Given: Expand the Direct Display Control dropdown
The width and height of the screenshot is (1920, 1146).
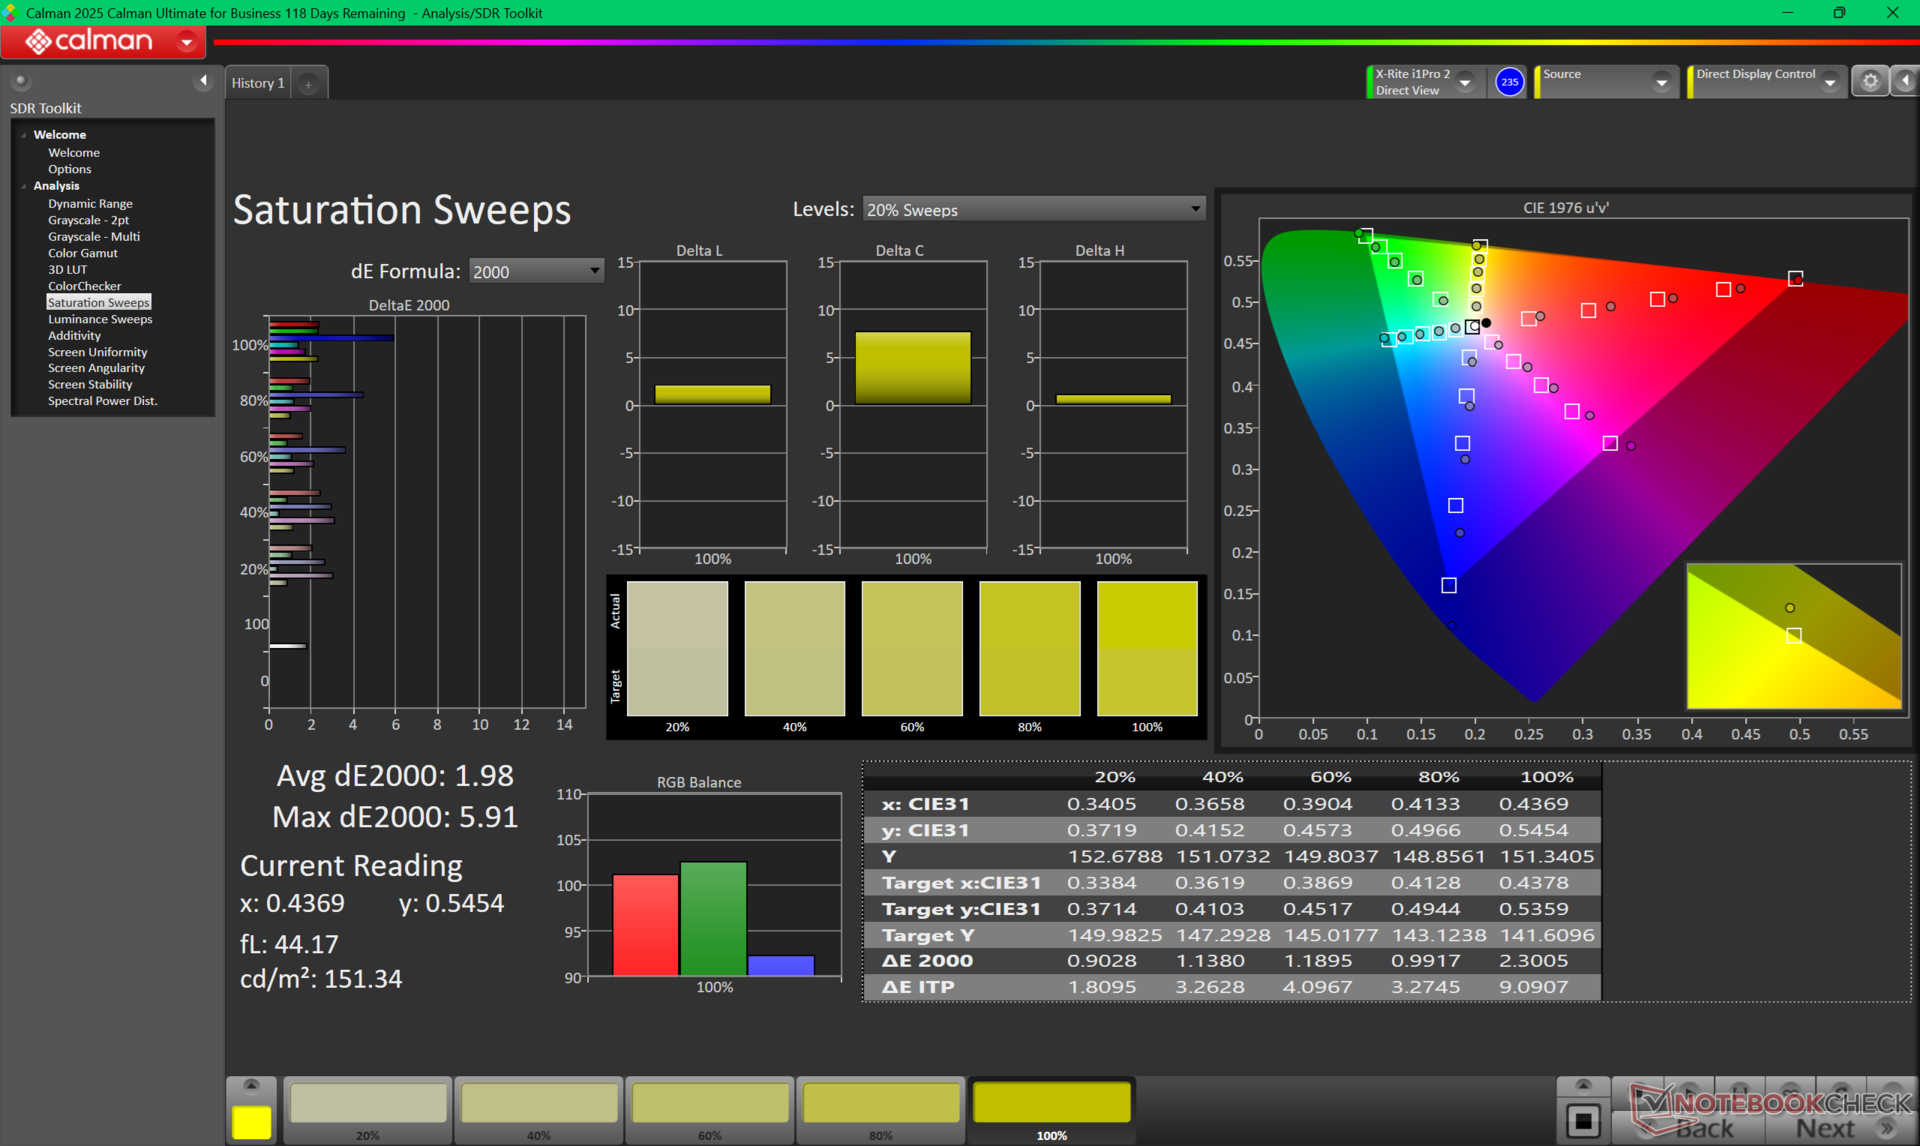Looking at the screenshot, I should tap(1829, 83).
